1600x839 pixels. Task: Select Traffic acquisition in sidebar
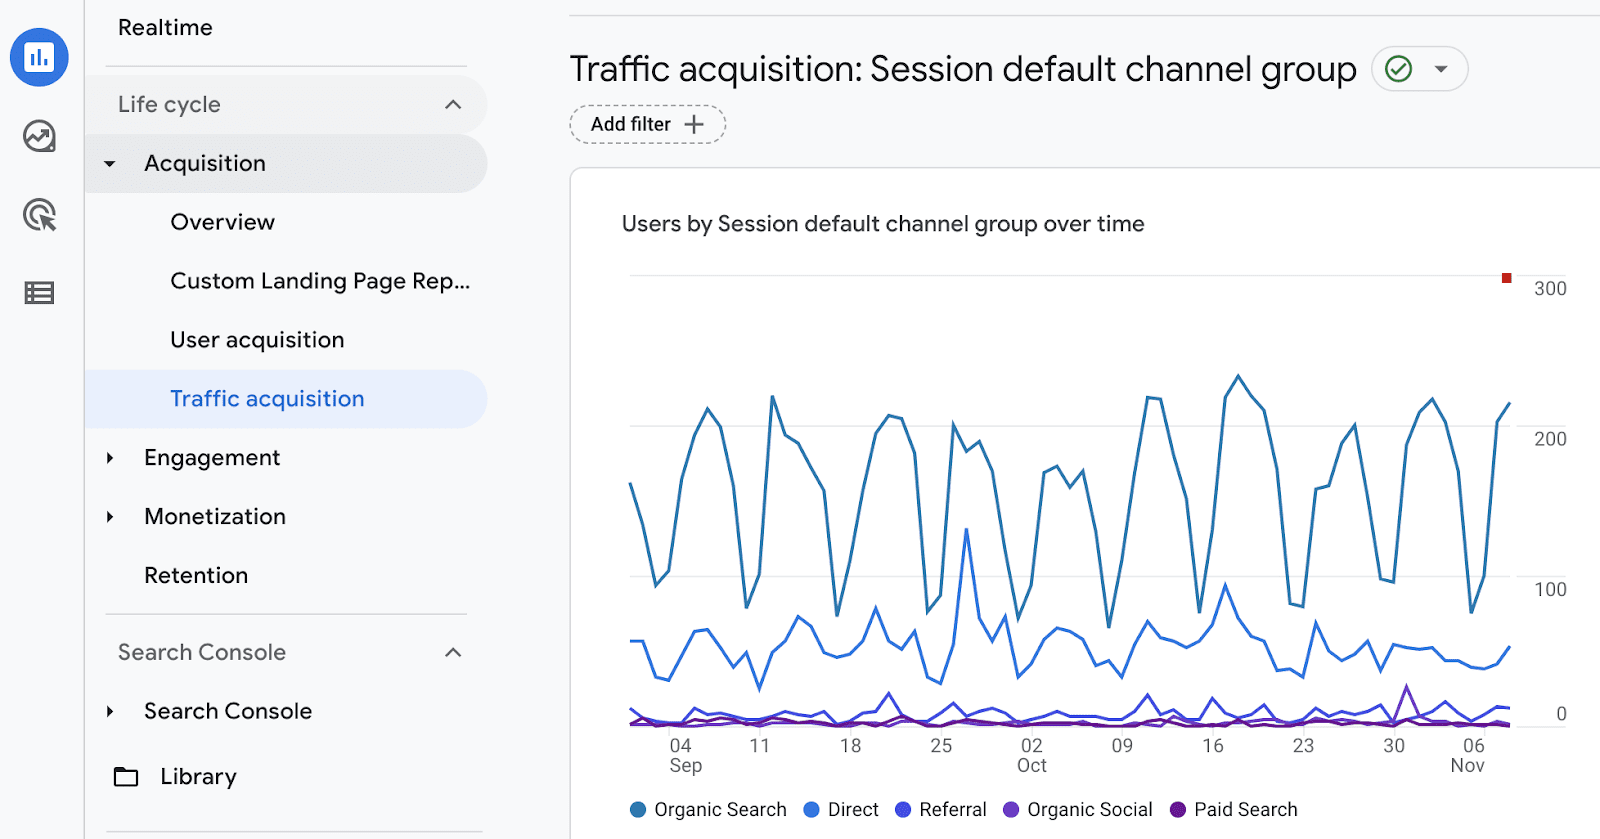(x=267, y=399)
